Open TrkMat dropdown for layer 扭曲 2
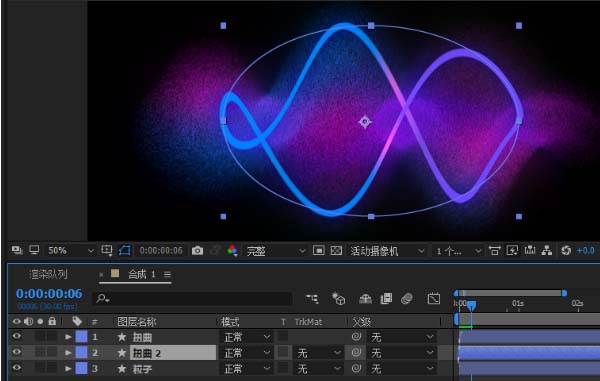 coord(318,353)
